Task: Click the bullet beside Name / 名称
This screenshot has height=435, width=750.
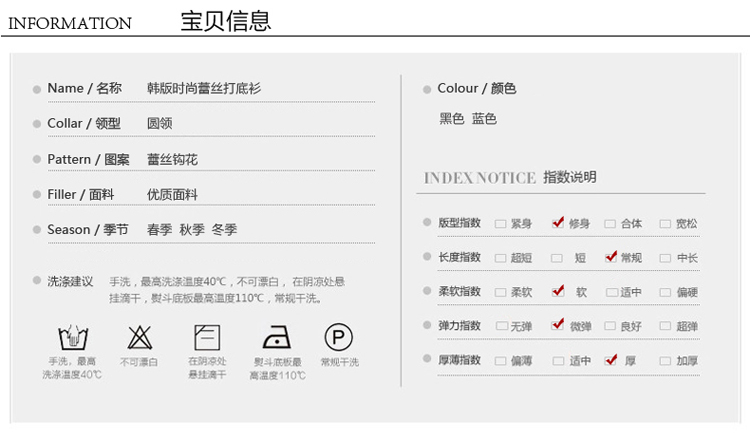Action: click(x=37, y=89)
